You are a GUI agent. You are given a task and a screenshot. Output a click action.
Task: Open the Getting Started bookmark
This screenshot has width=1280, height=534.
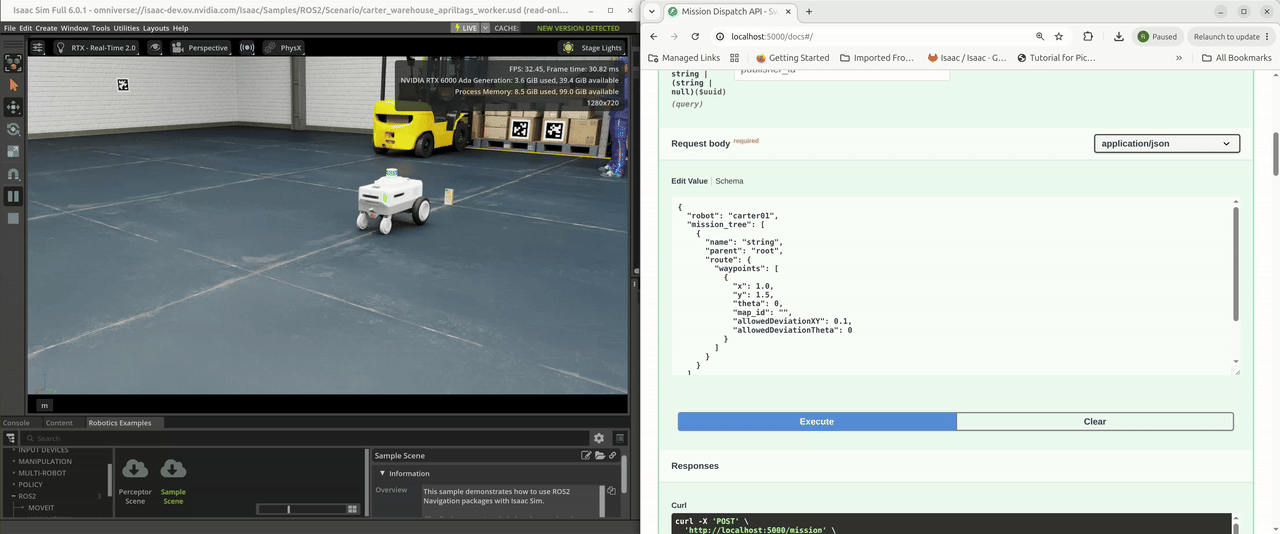pos(793,58)
